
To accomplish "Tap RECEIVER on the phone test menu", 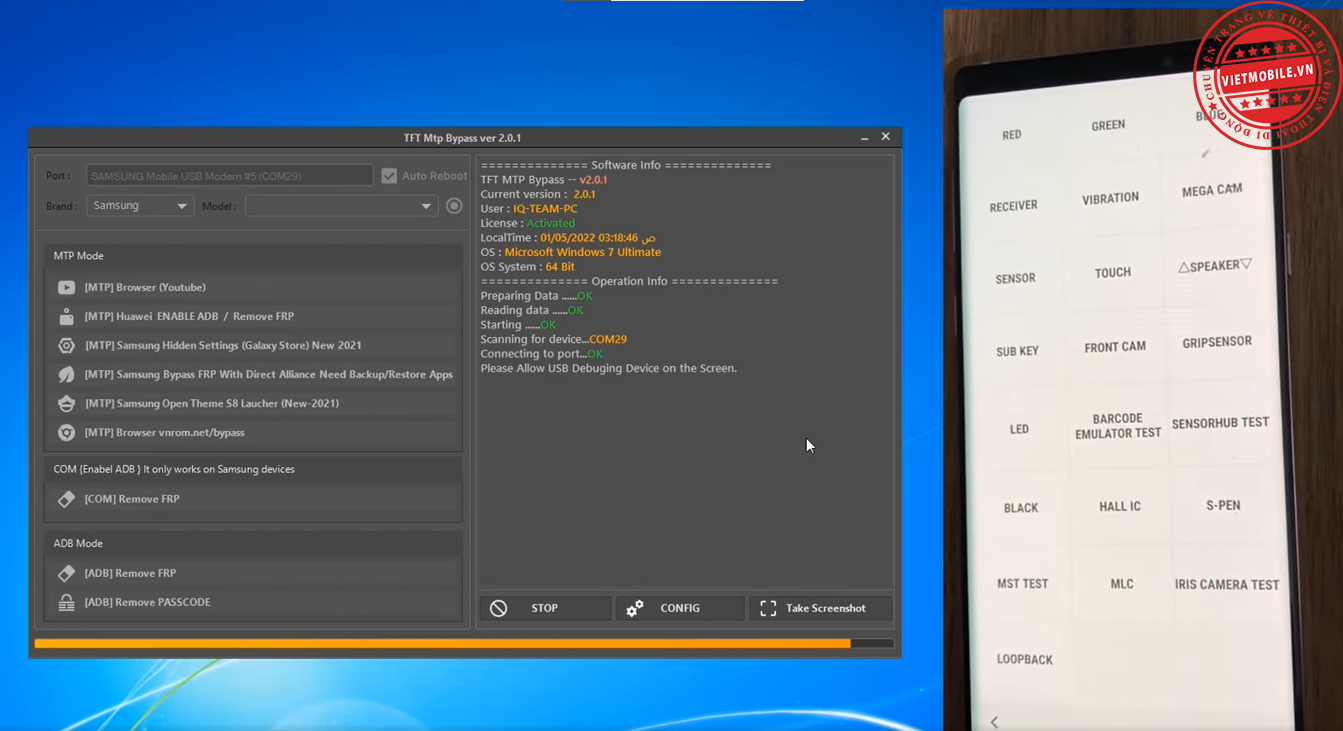I will click(x=1013, y=206).
